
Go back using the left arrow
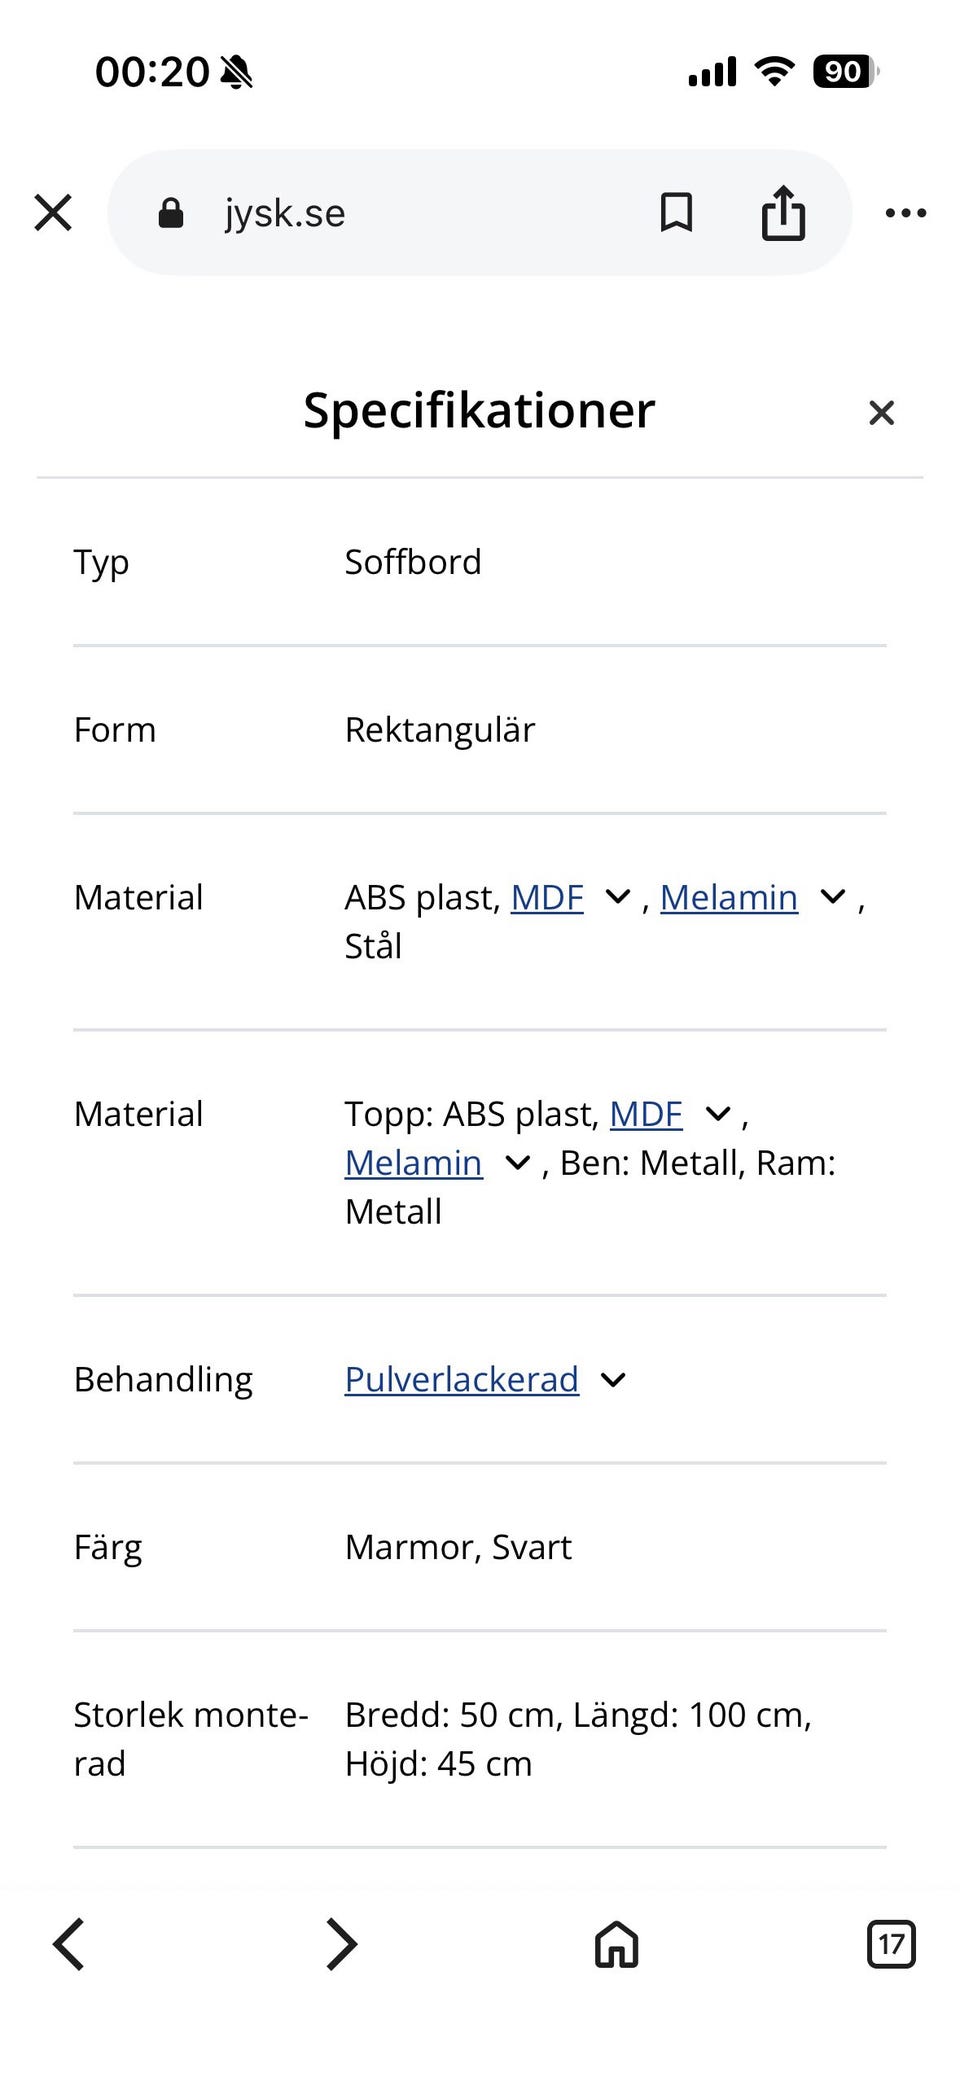pos(69,1945)
